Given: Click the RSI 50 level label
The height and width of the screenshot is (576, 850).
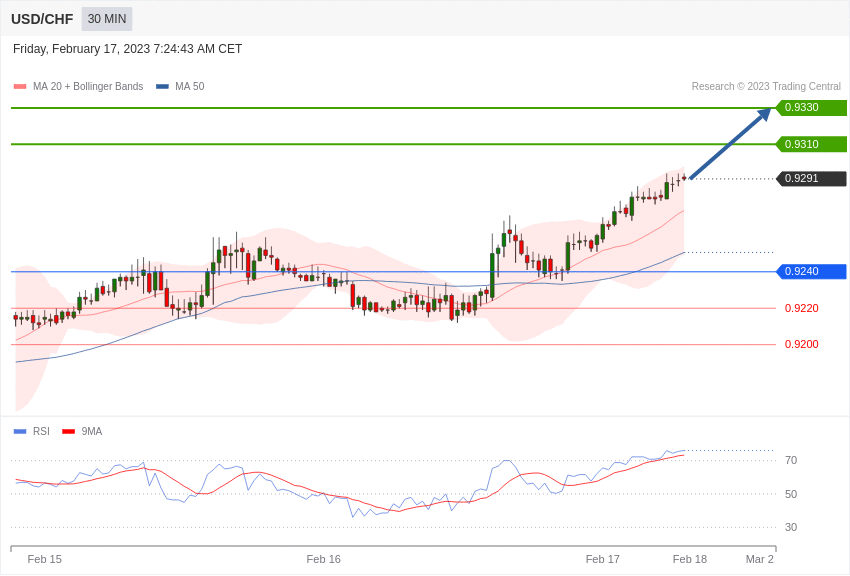Looking at the screenshot, I should (791, 494).
